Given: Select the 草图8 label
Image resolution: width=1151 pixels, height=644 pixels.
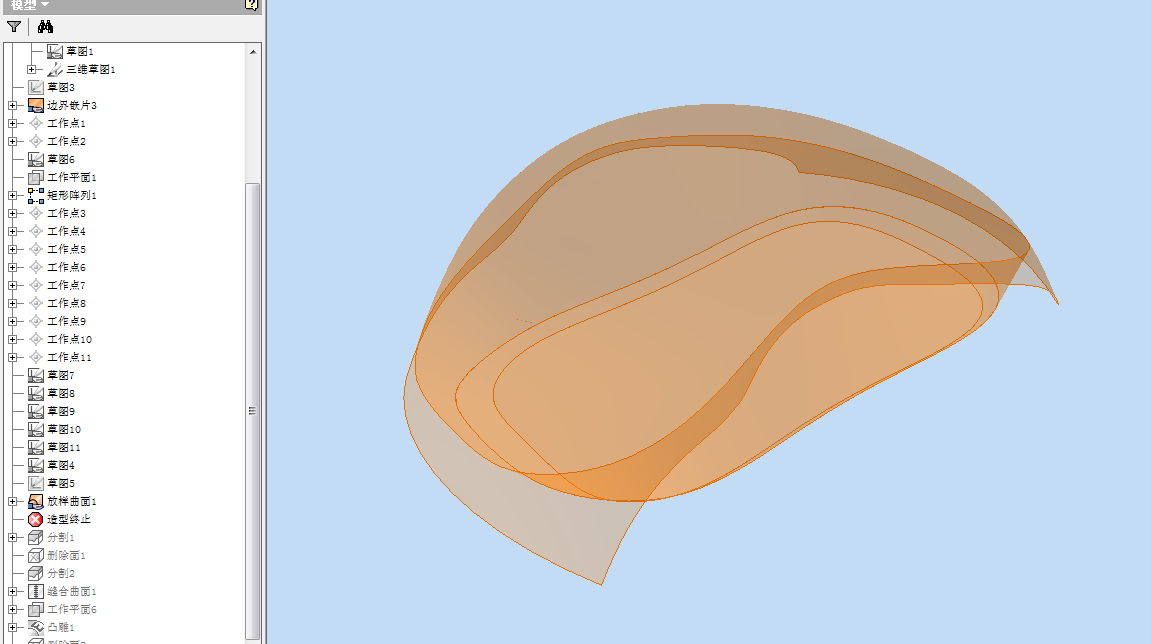Looking at the screenshot, I should pyautogui.click(x=61, y=394).
